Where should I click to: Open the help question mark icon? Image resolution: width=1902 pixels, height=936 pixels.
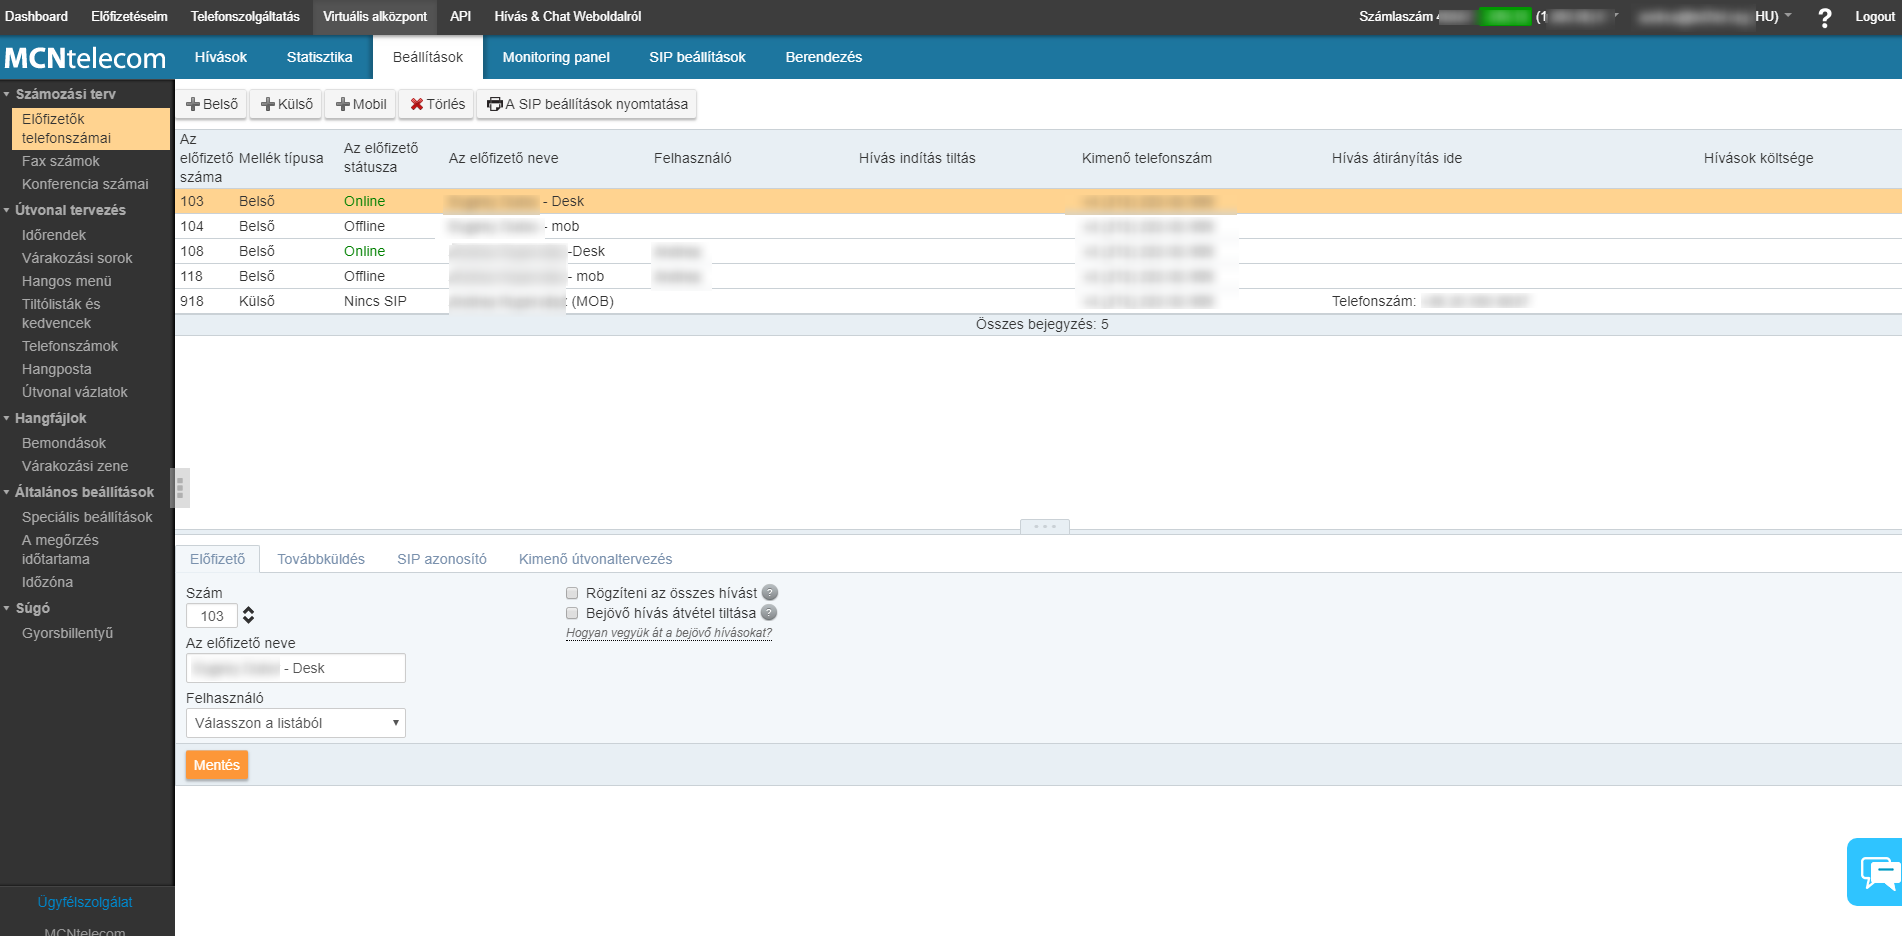[x=1824, y=17]
